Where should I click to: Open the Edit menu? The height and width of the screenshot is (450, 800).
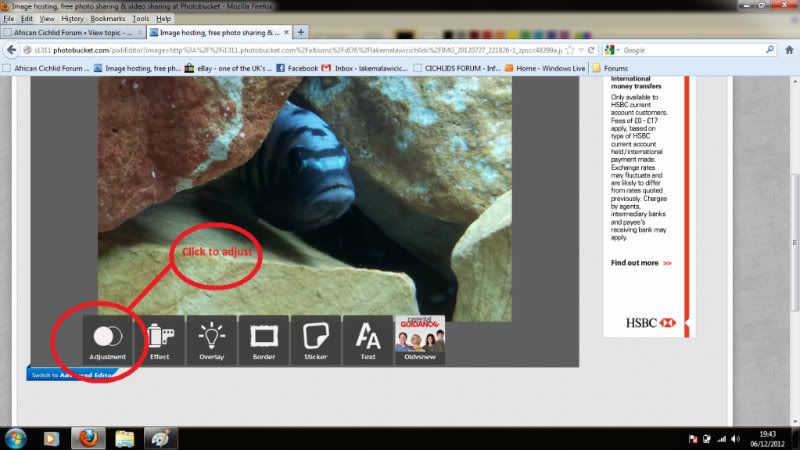[27, 19]
